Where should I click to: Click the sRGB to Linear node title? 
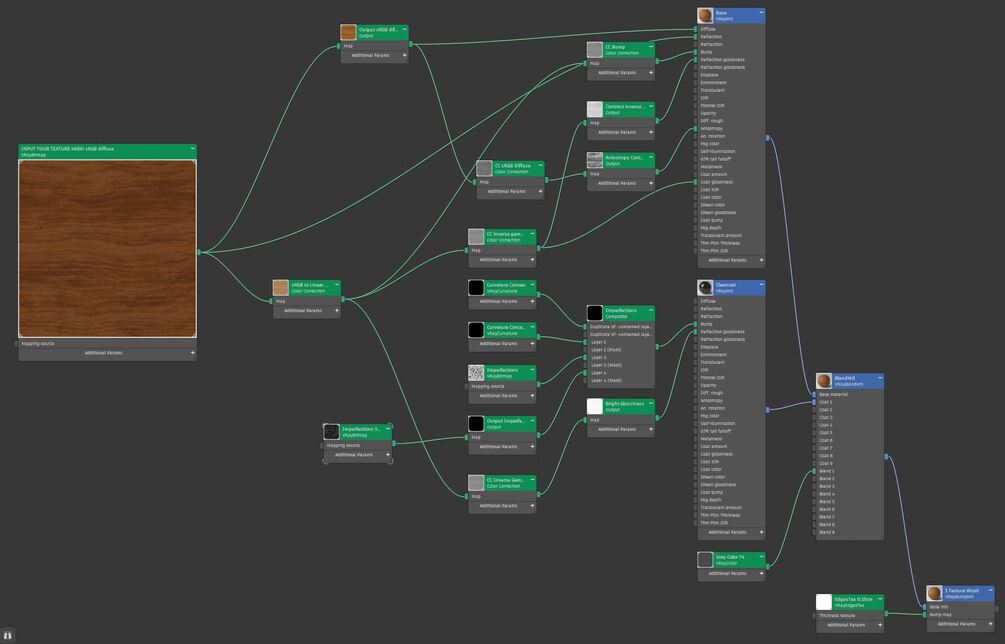[x=310, y=285]
